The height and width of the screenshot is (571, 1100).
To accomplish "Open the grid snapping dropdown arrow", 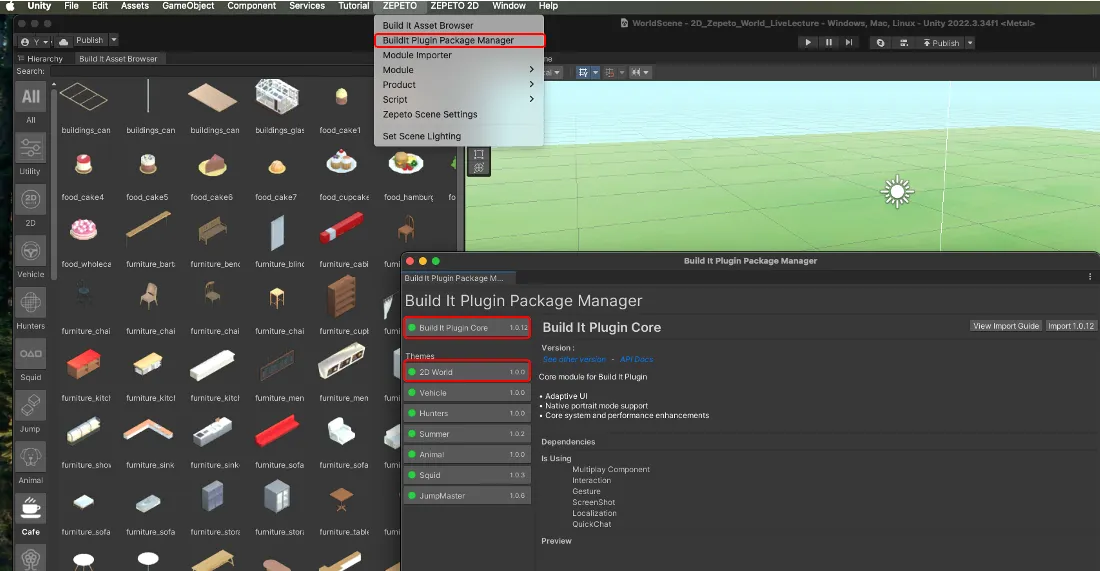I will point(621,72).
